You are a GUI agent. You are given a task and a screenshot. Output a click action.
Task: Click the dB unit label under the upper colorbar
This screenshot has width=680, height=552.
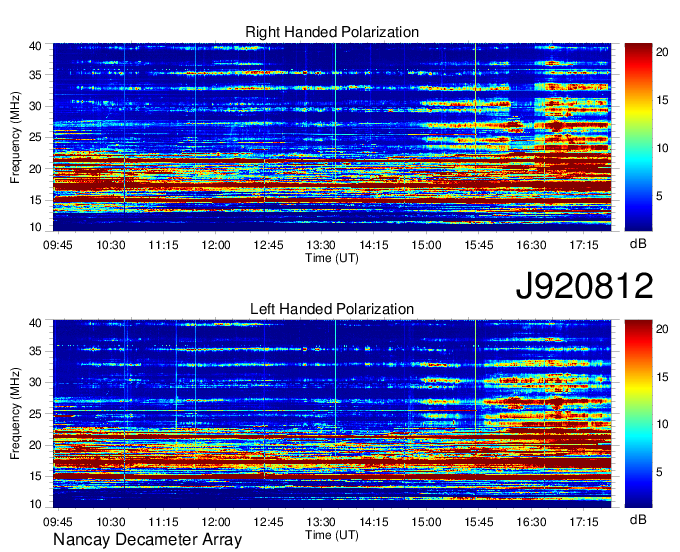[x=638, y=244]
